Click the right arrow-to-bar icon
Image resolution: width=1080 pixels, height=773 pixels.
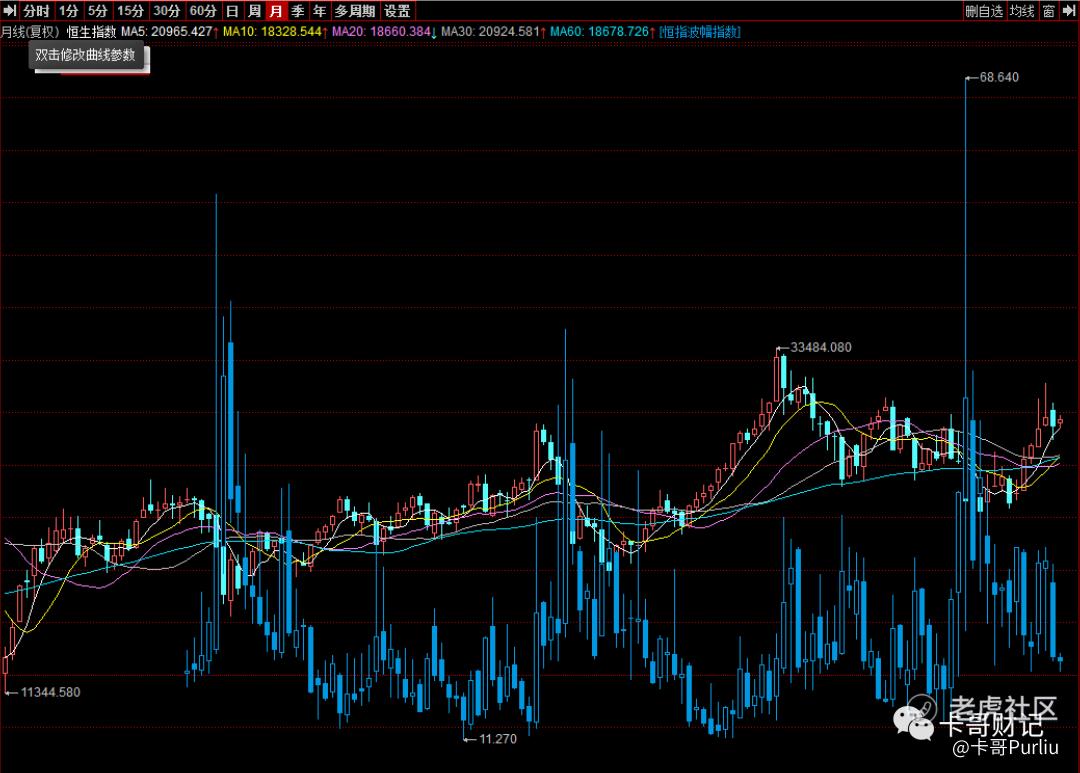pyautogui.click(x=1069, y=10)
